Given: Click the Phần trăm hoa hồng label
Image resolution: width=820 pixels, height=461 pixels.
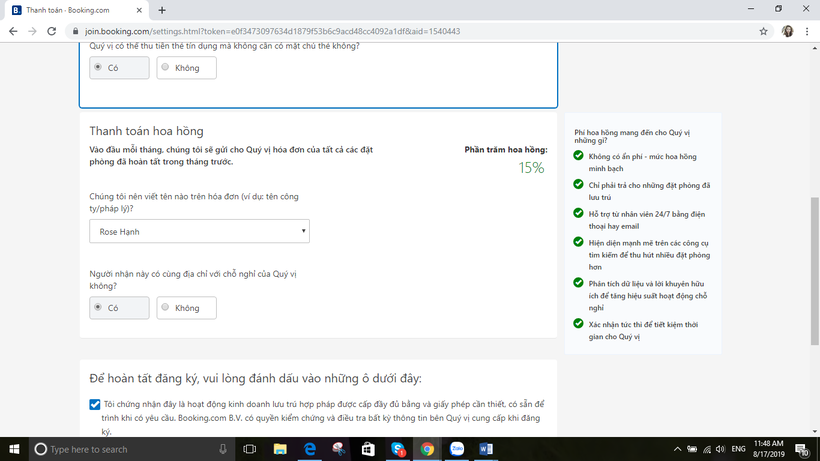Looking at the screenshot, I should (x=506, y=149).
